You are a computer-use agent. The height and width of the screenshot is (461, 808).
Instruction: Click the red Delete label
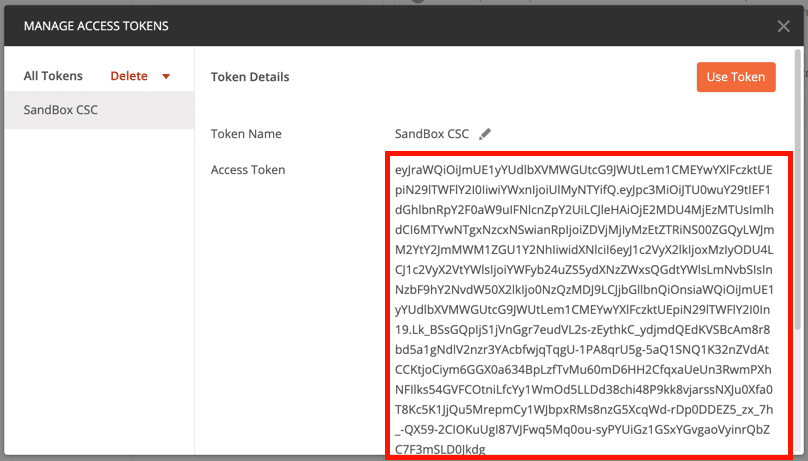coord(129,76)
